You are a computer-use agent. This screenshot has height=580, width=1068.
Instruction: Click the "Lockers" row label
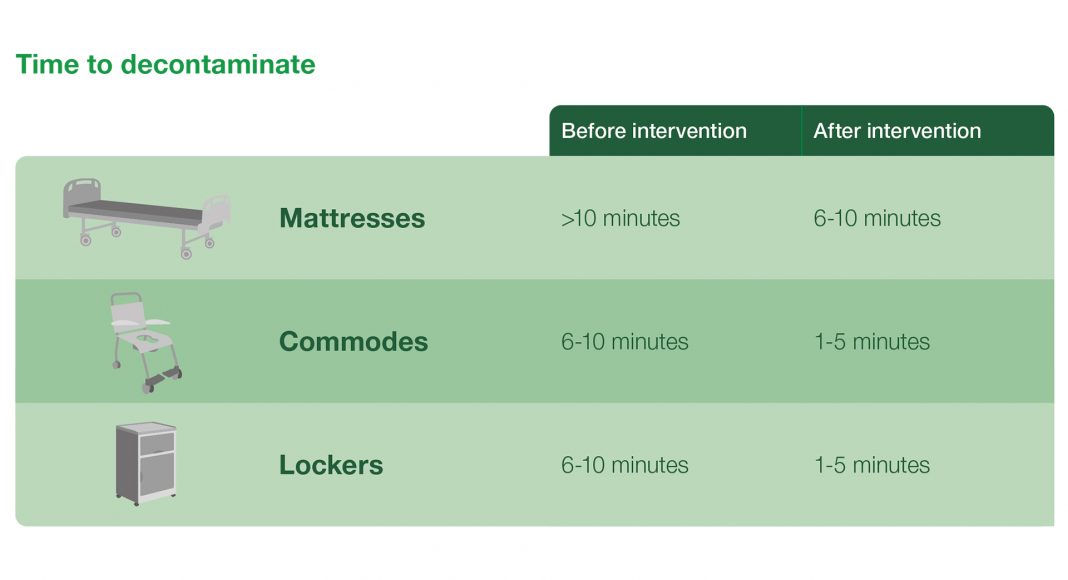pos(331,465)
